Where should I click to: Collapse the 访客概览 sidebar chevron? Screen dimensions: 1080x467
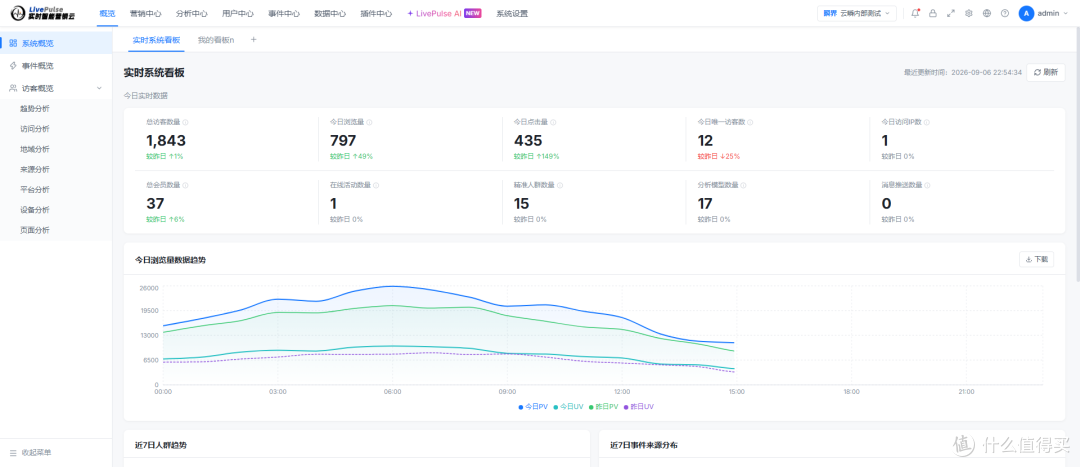point(99,88)
